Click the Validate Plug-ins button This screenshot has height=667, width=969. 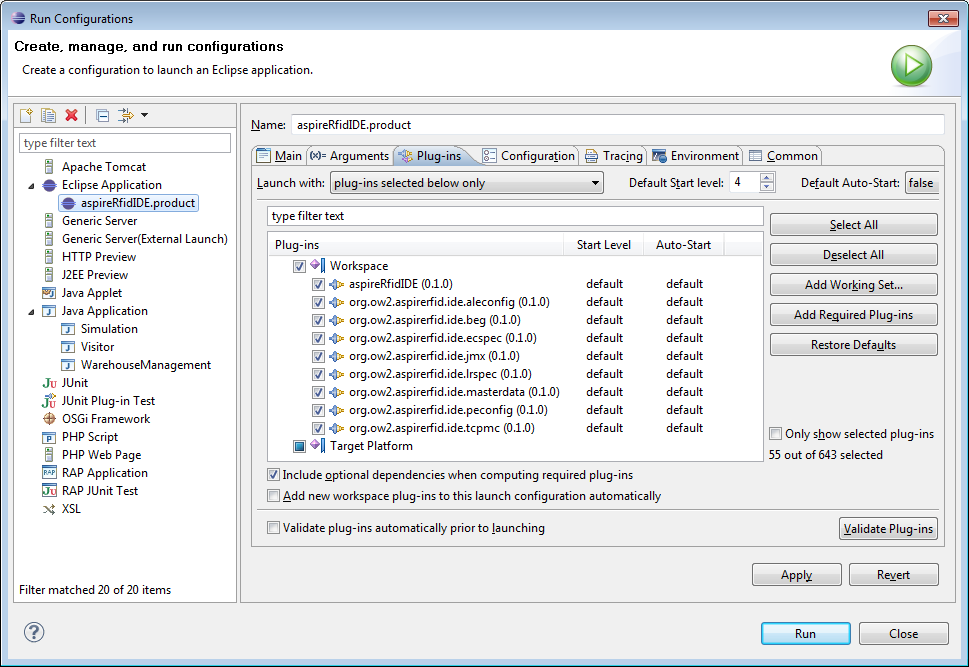coord(888,529)
